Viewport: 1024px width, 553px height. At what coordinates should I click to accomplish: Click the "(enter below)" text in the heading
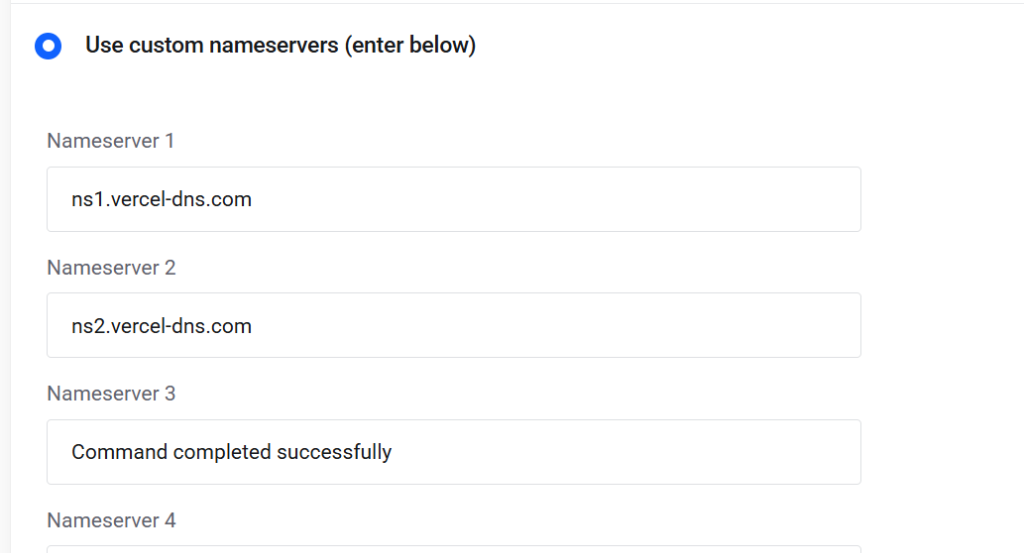(x=410, y=46)
